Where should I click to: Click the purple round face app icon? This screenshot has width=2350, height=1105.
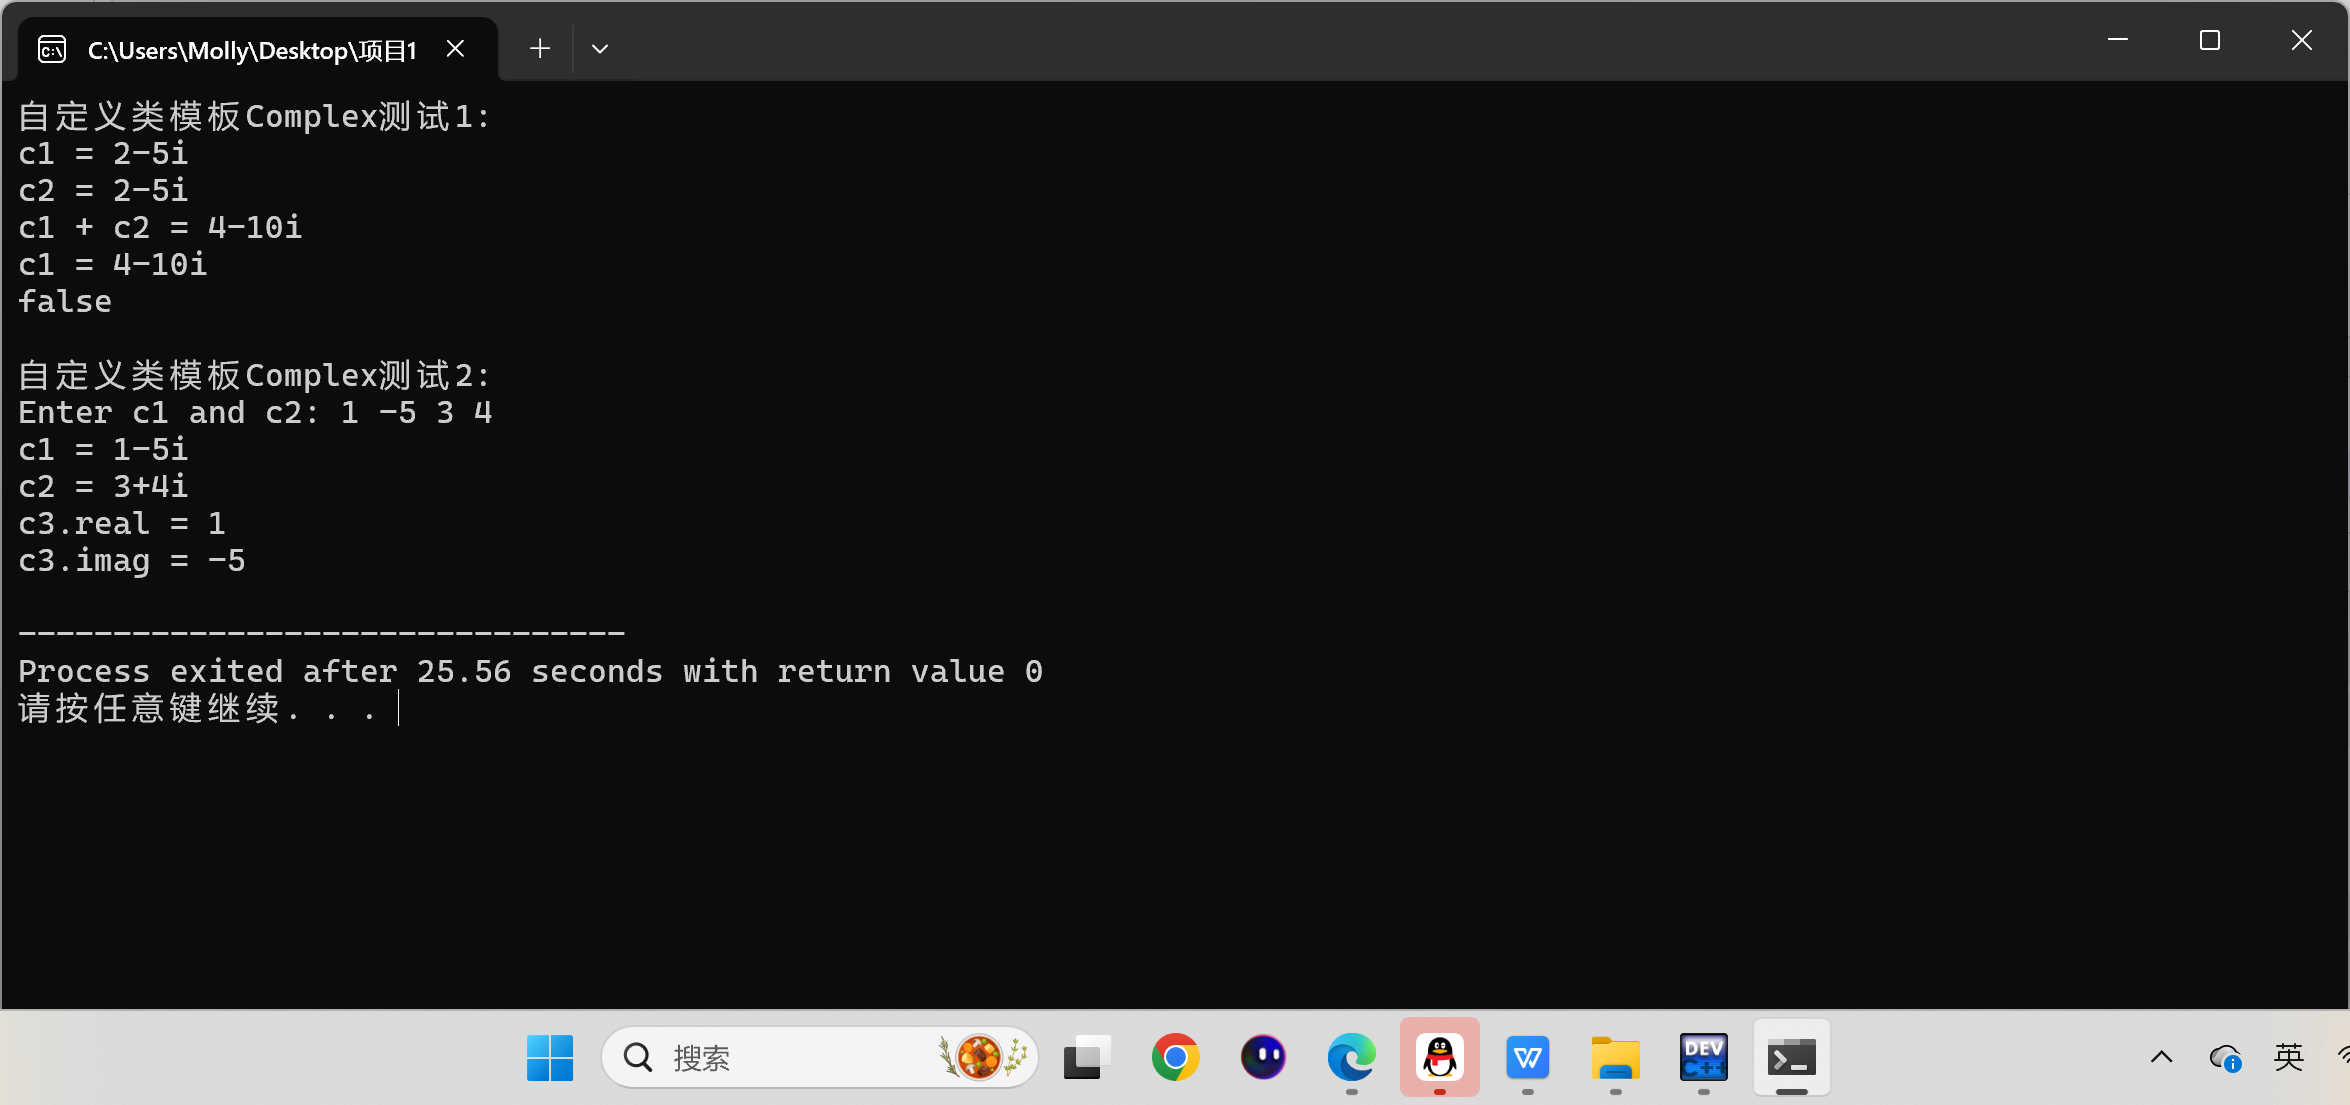tap(1263, 1057)
